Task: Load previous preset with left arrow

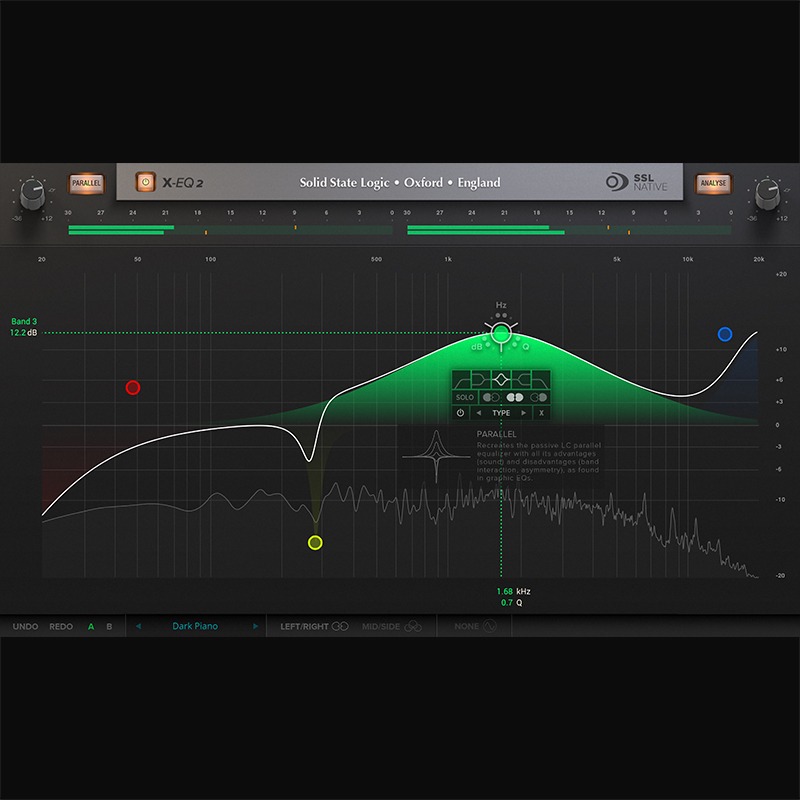Action: (x=138, y=626)
